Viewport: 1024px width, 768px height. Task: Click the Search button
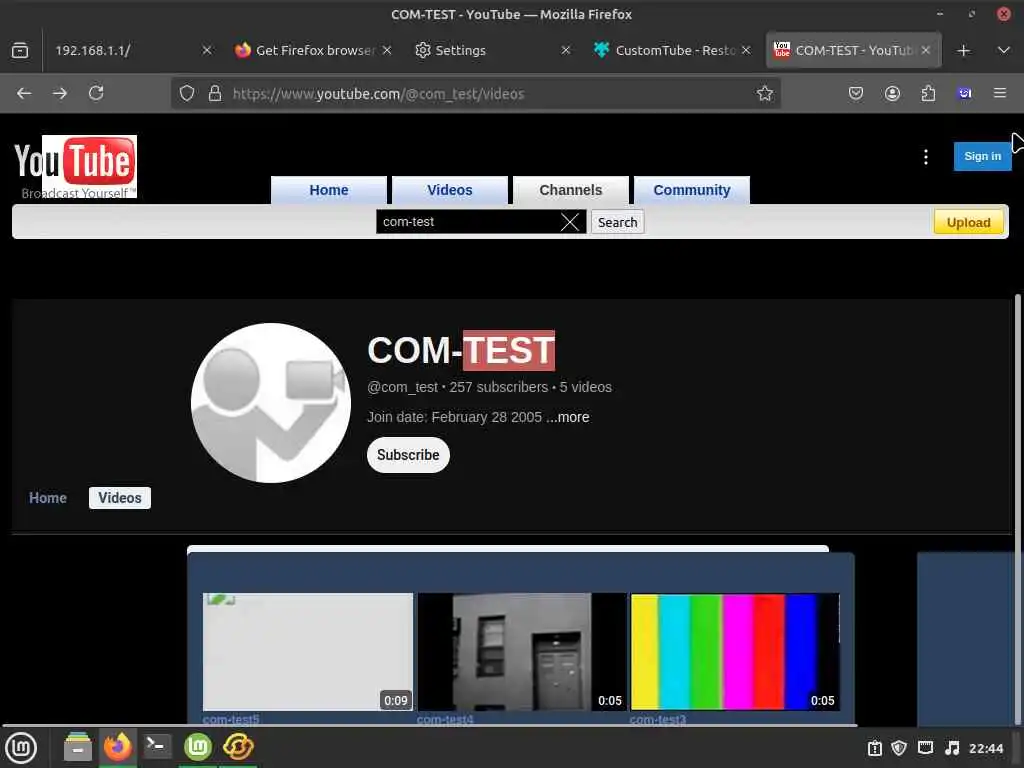tap(617, 222)
